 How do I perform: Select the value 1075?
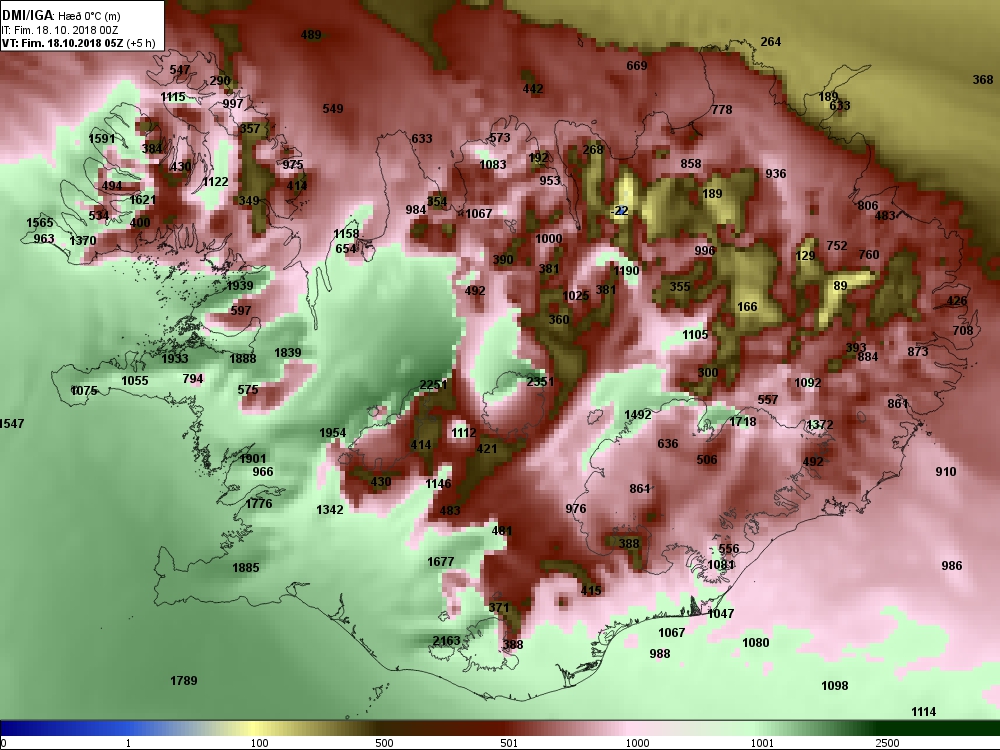click(84, 390)
